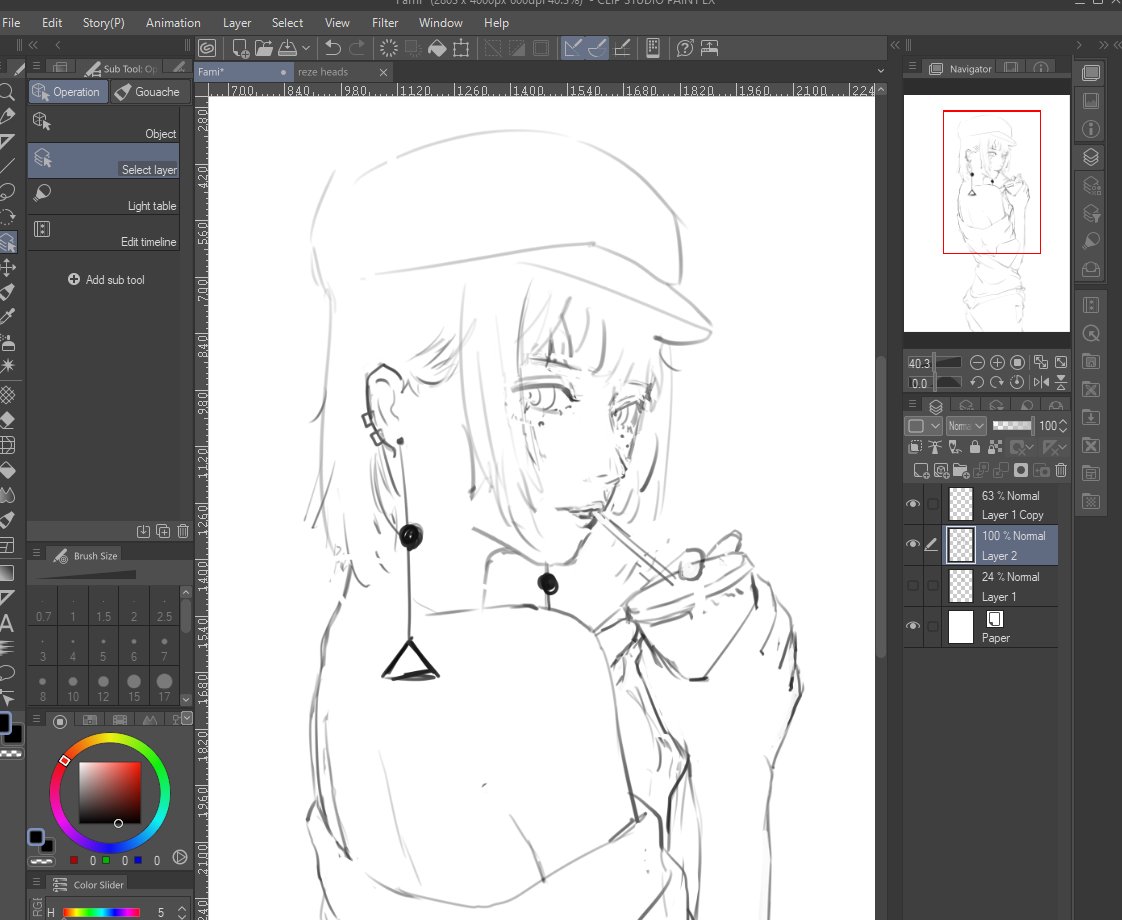
Task: Open scale/rotate transform toolbar icon
Action: click(462, 48)
